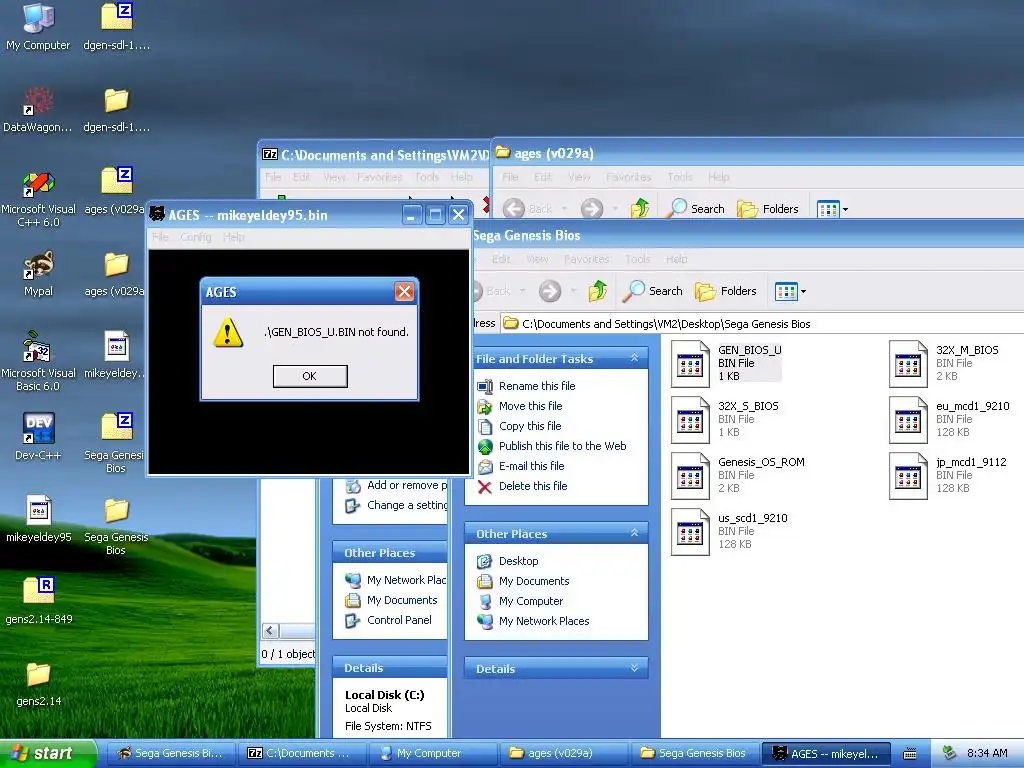
Task: Click Up folder icon in ages (v029a) window
Action: pyautogui.click(x=640, y=208)
